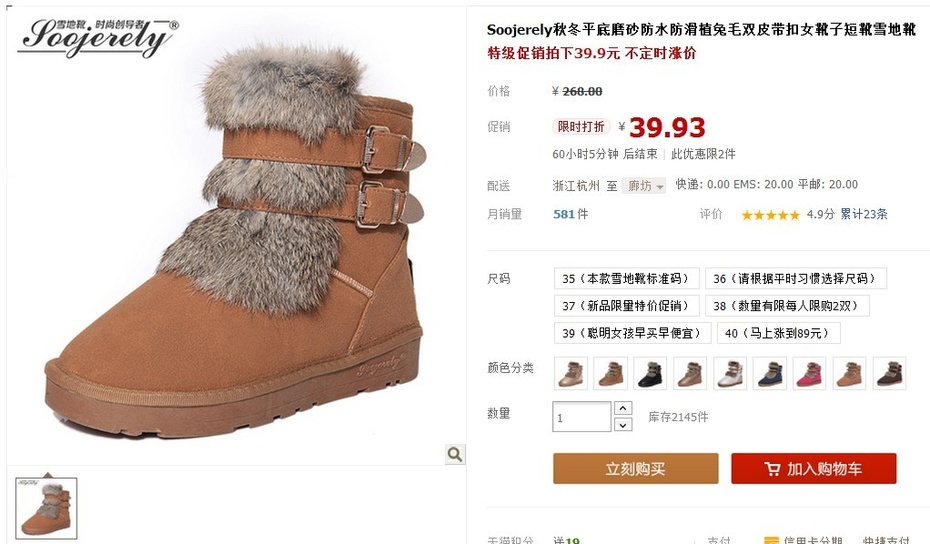Viewport: 930px width, 544px height.
Task: Click the 立刻购买 buy now button
Action: pos(635,469)
